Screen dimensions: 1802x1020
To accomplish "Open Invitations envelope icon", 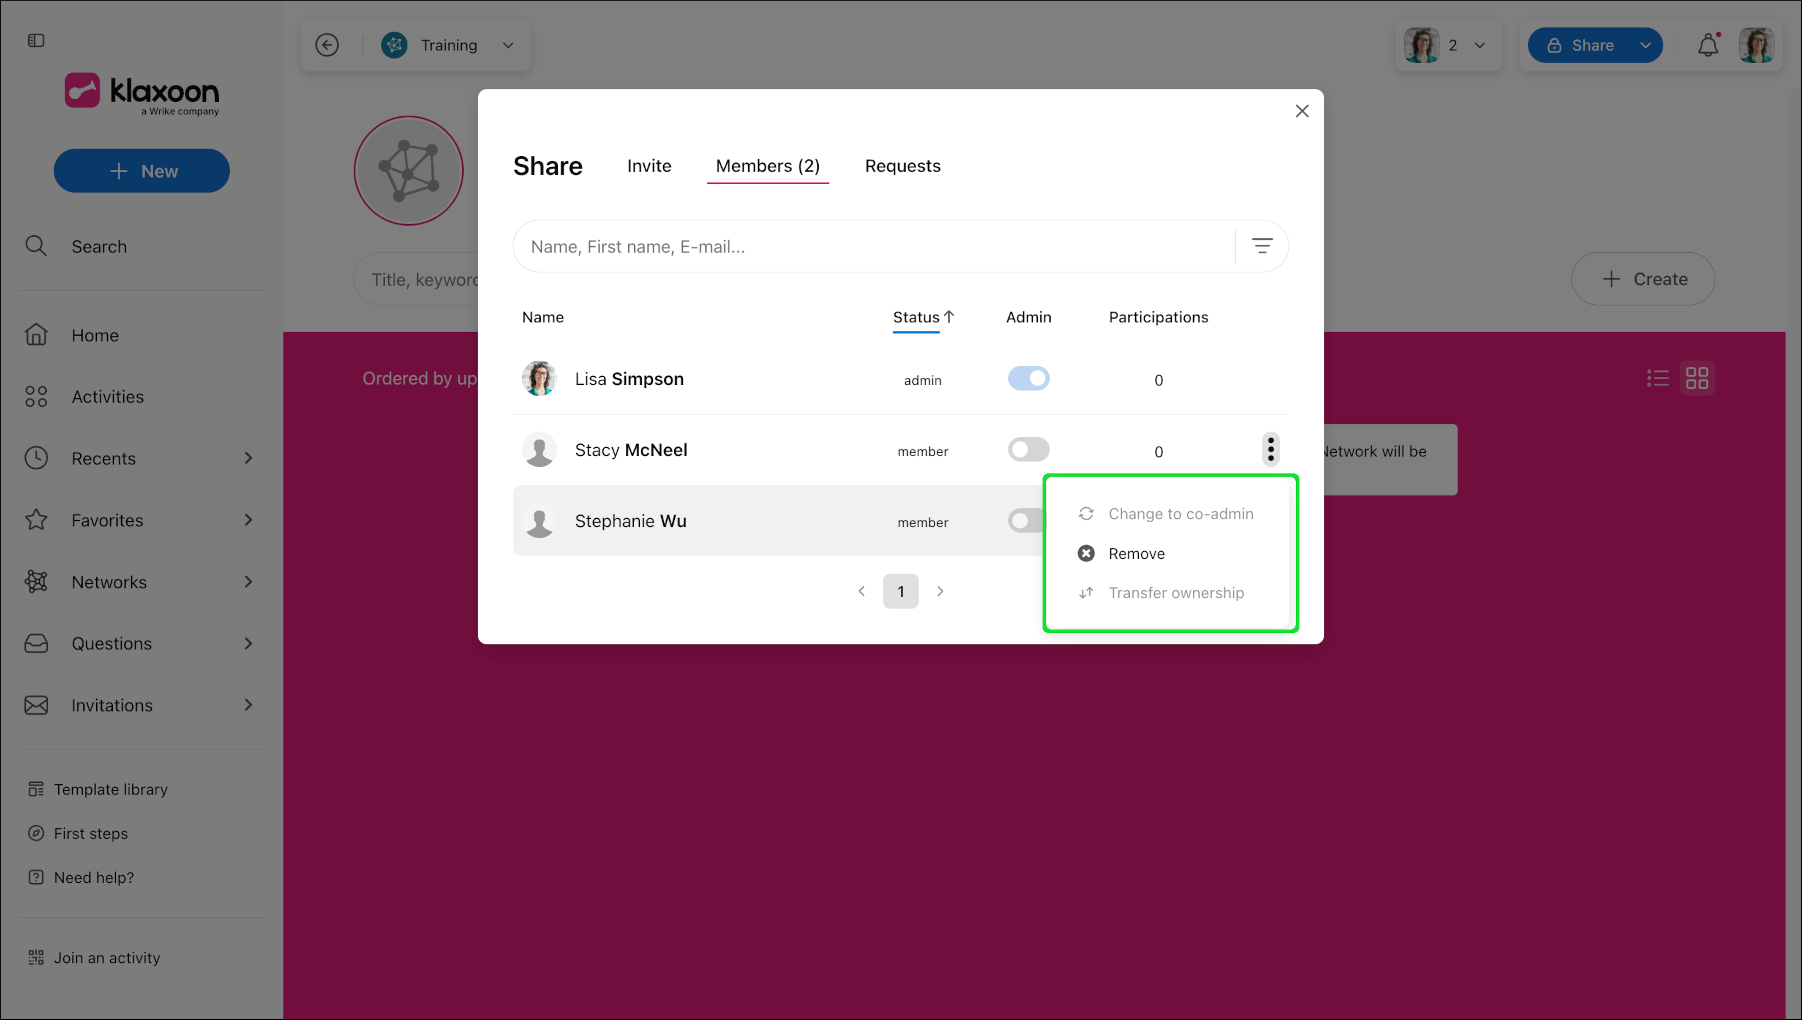I will point(36,705).
